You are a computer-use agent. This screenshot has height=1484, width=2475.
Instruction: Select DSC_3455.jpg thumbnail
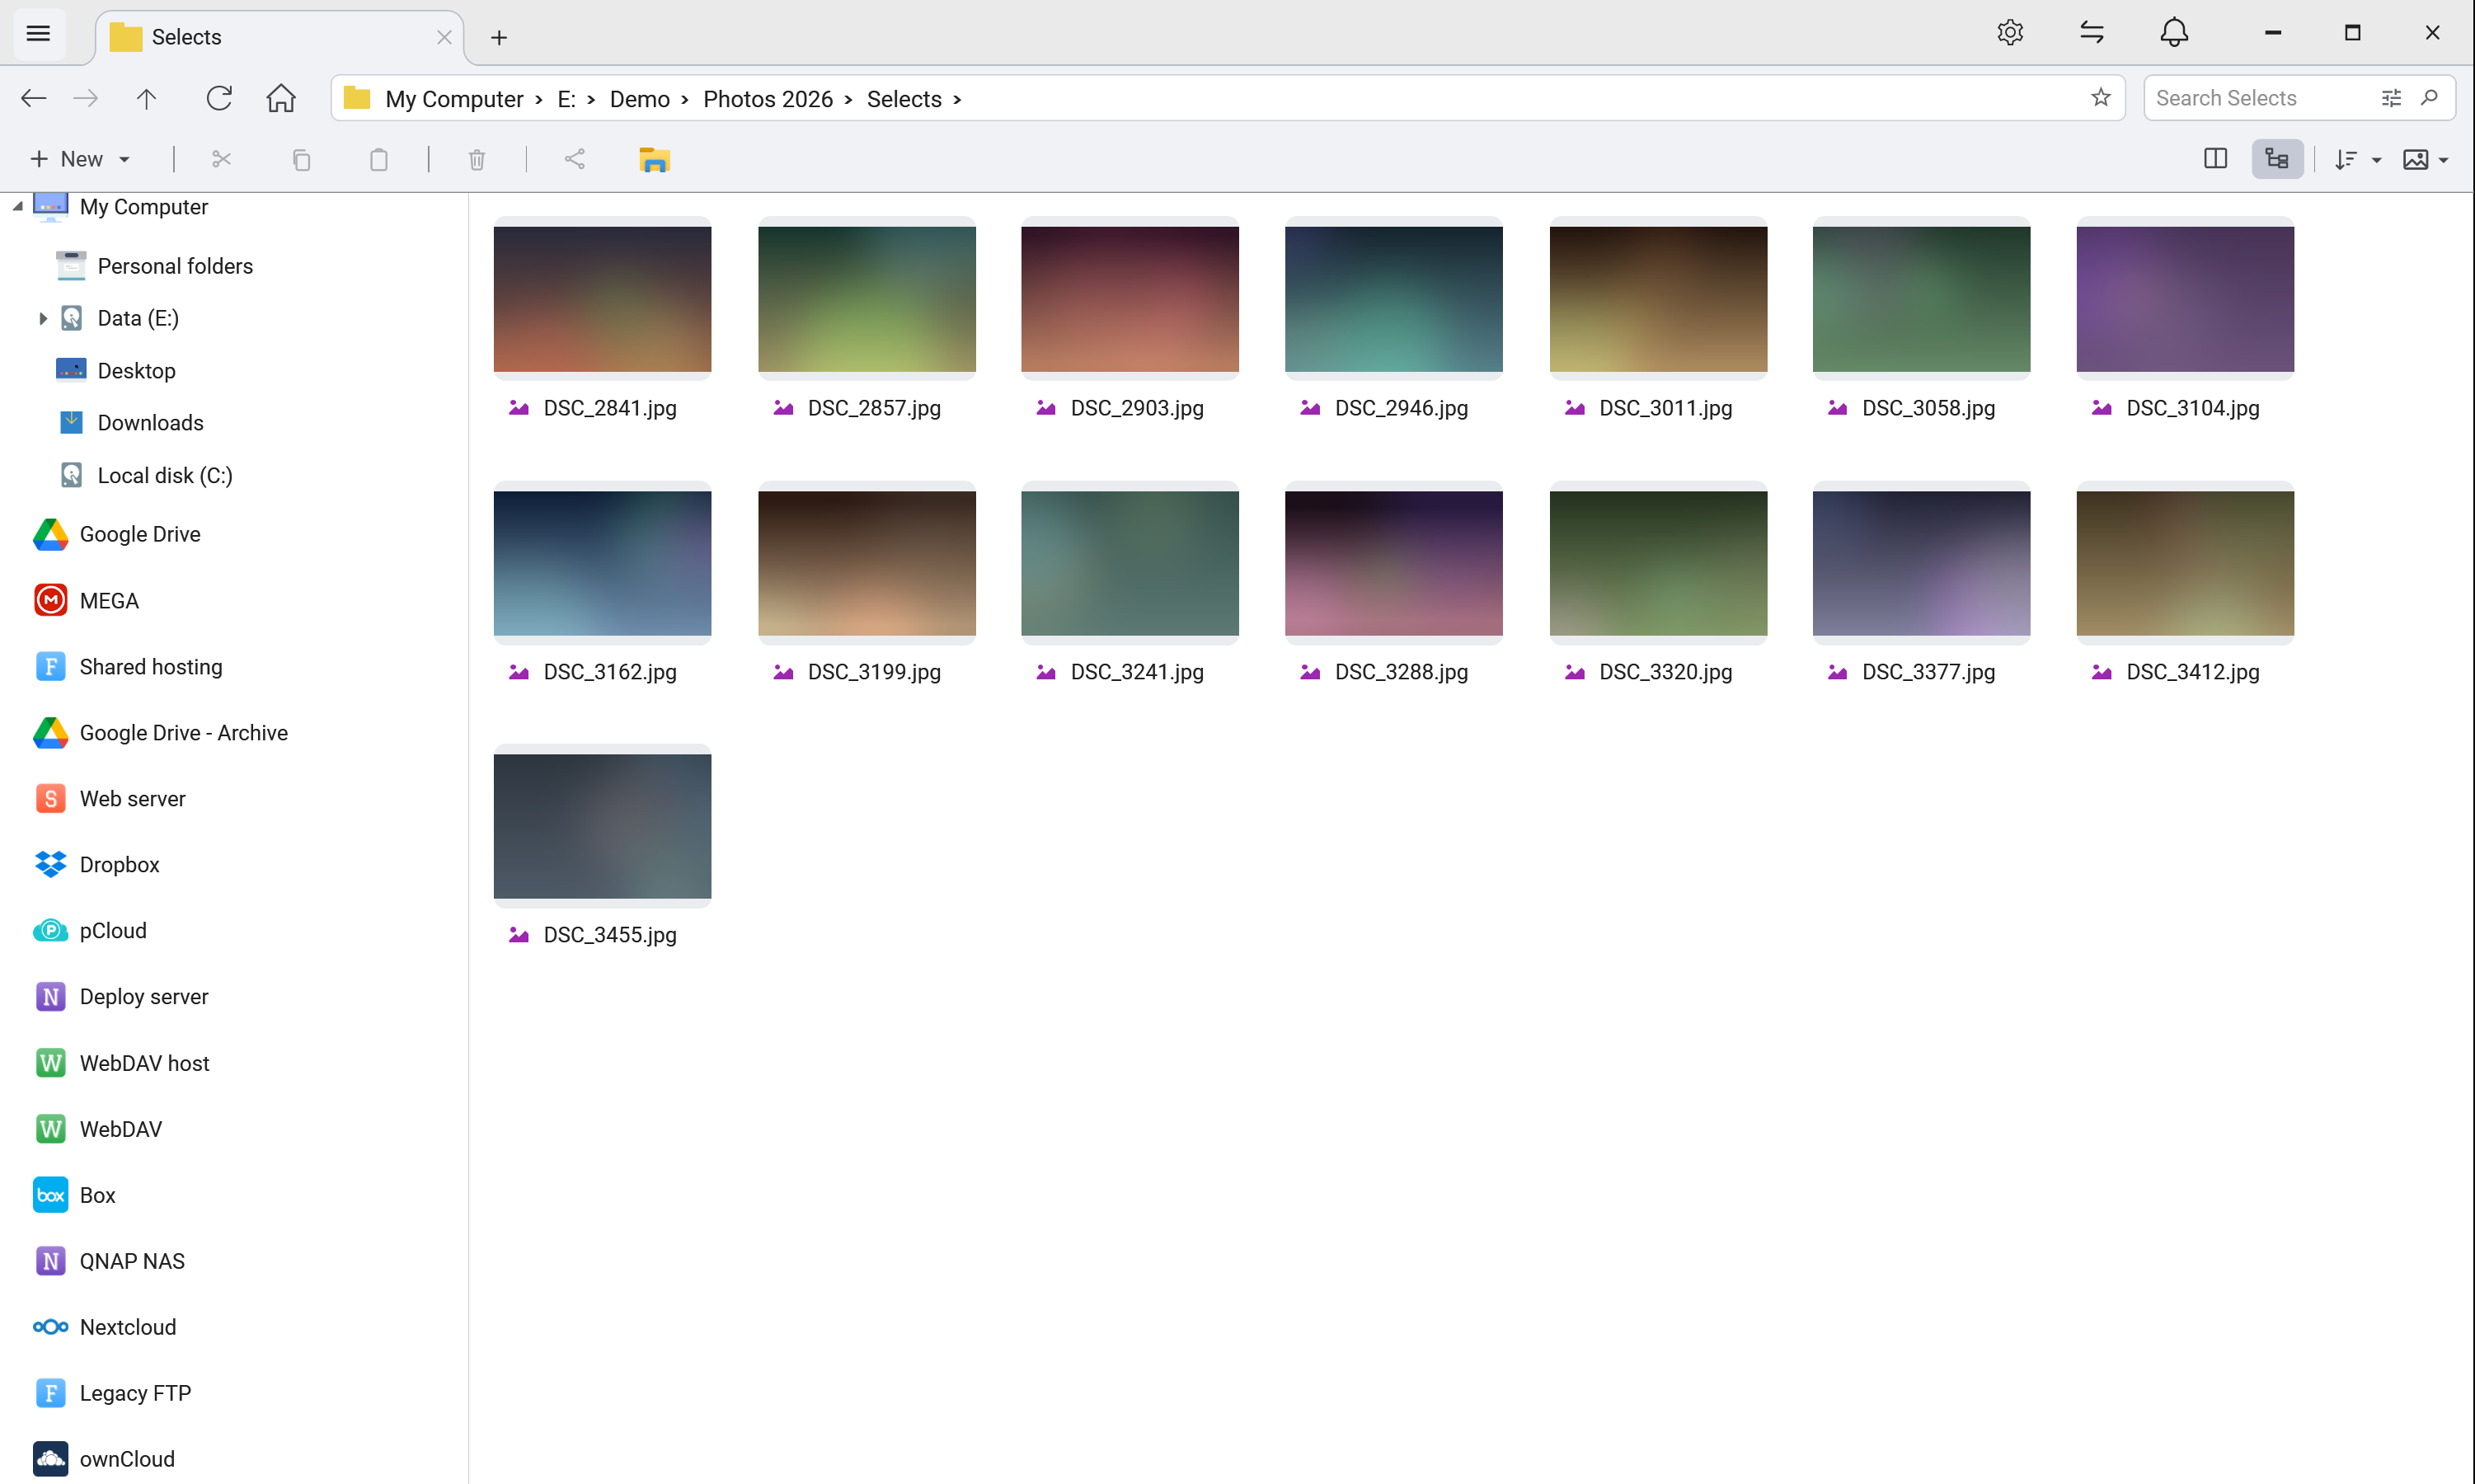pyautogui.click(x=602, y=827)
